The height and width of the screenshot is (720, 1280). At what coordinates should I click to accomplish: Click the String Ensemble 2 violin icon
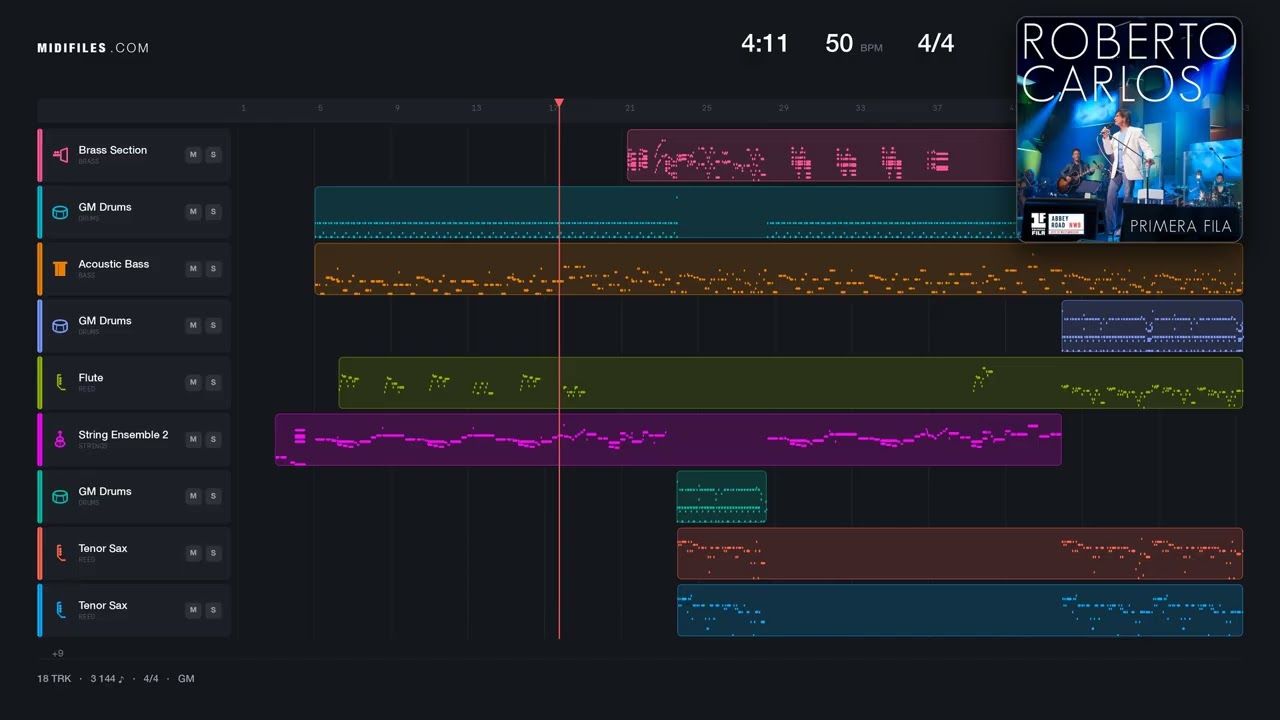[60, 440]
